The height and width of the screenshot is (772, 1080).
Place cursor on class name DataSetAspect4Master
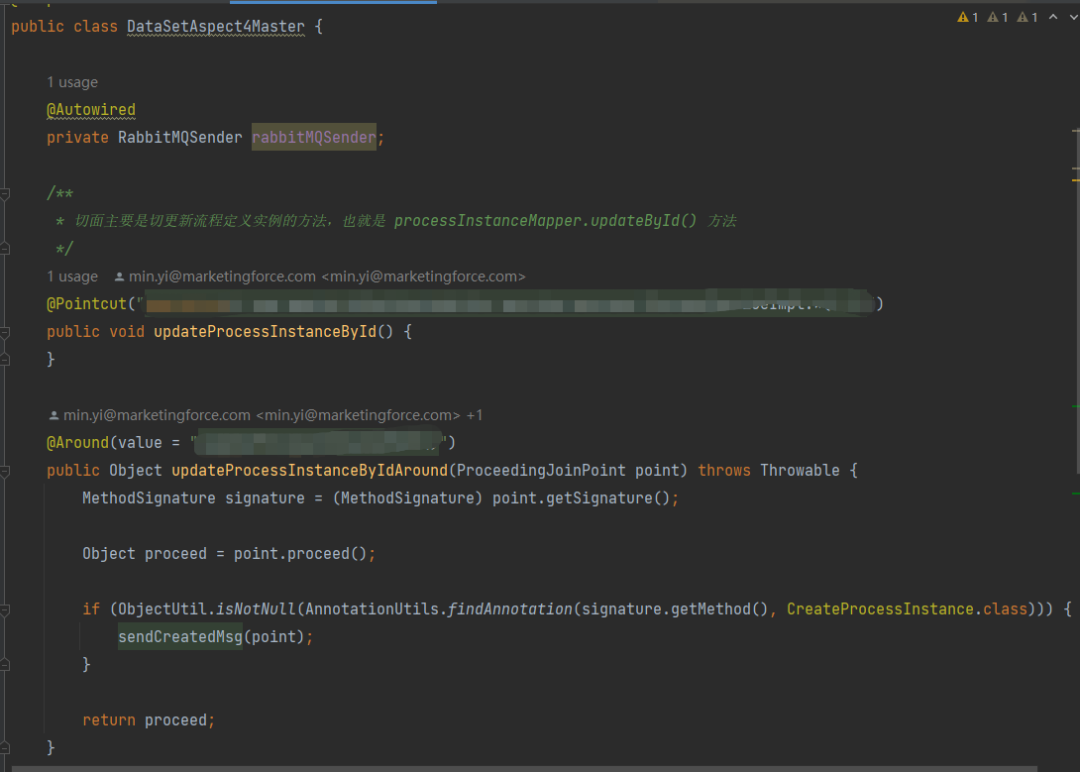coord(216,27)
